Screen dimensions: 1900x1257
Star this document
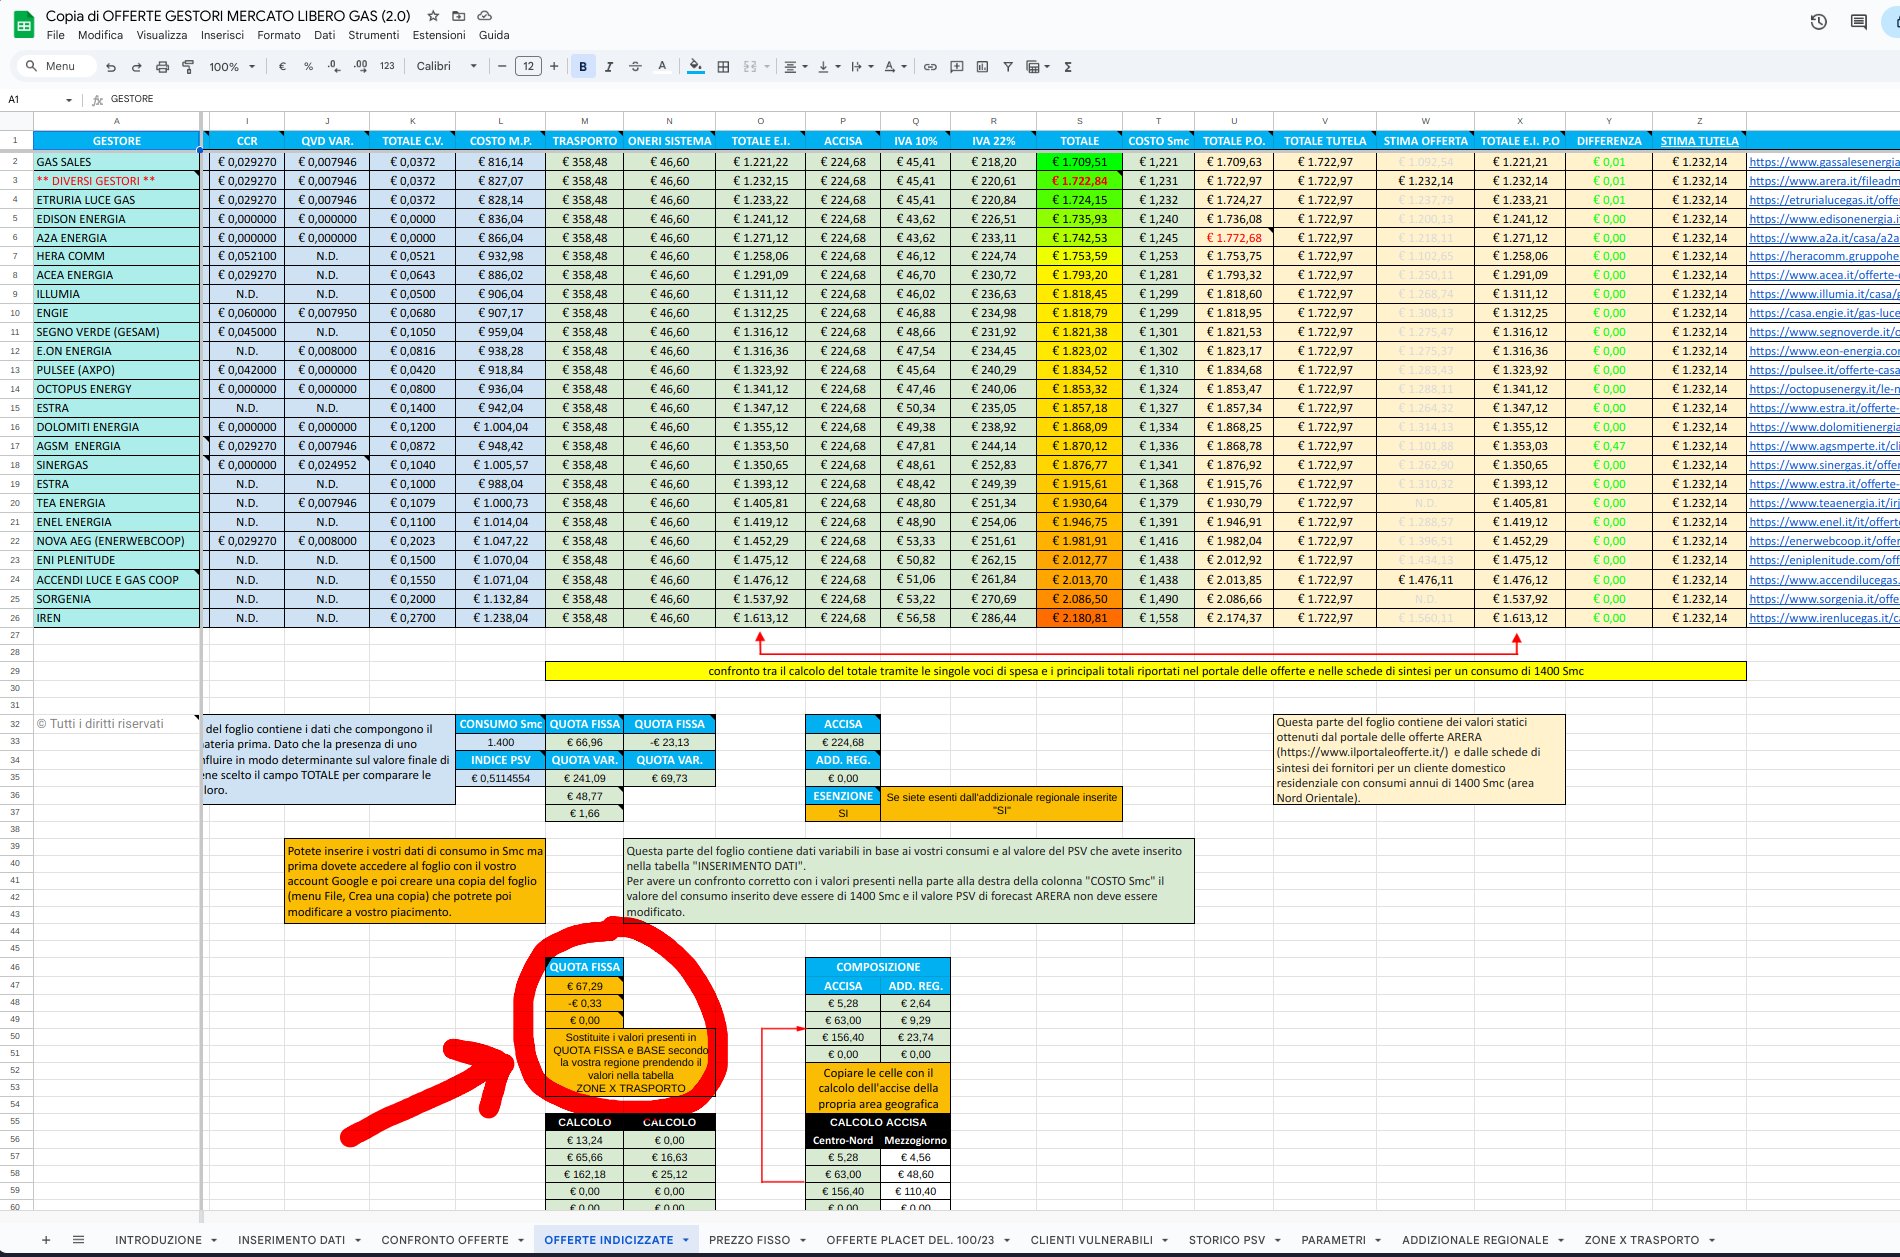tap(433, 16)
